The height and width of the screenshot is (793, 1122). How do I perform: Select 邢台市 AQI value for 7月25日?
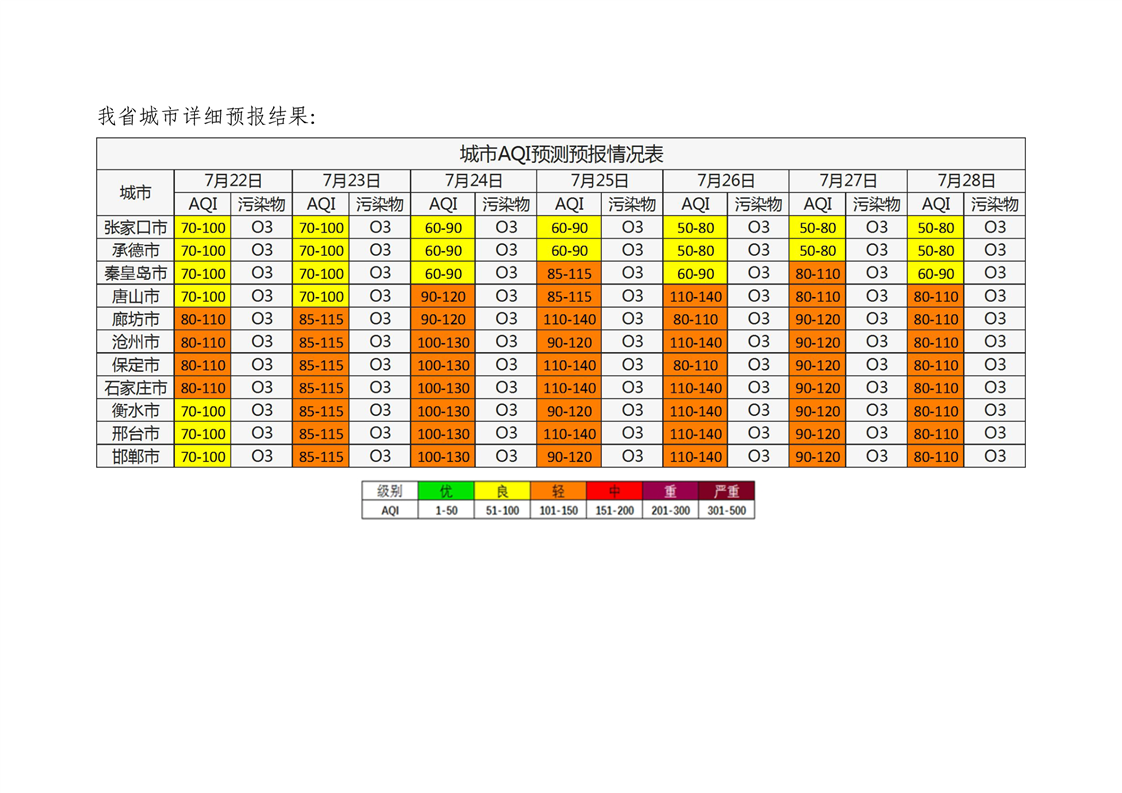click(x=569, y=434)
